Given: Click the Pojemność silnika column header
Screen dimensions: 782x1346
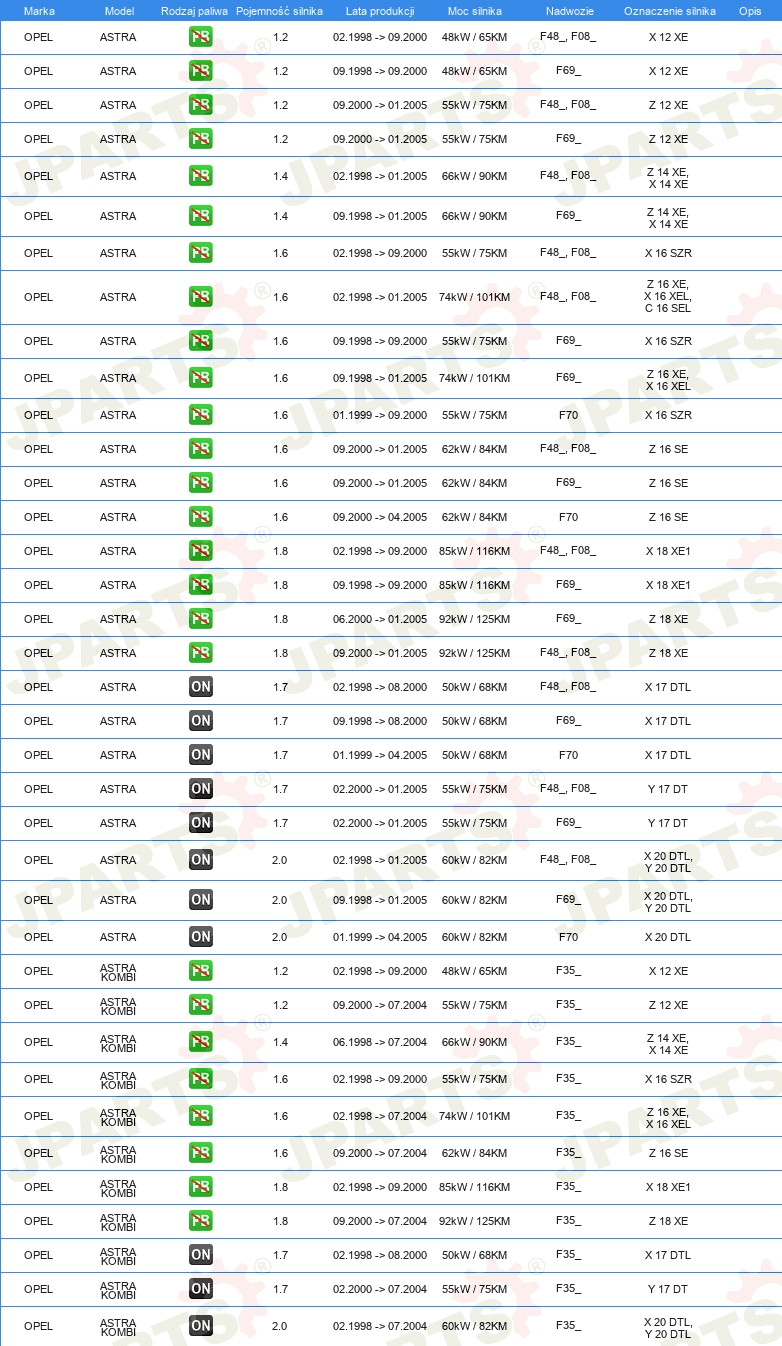Looking at the screenshot, I should (280, 10).
